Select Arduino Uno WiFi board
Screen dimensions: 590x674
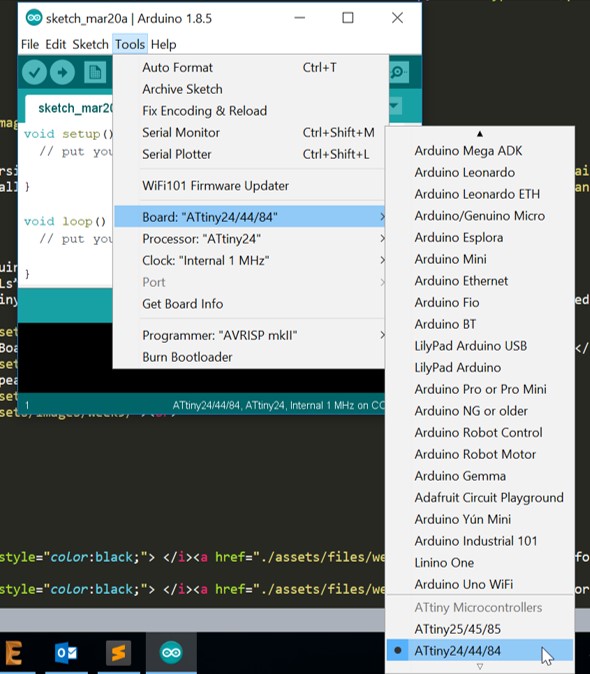[x=480, y=584]
